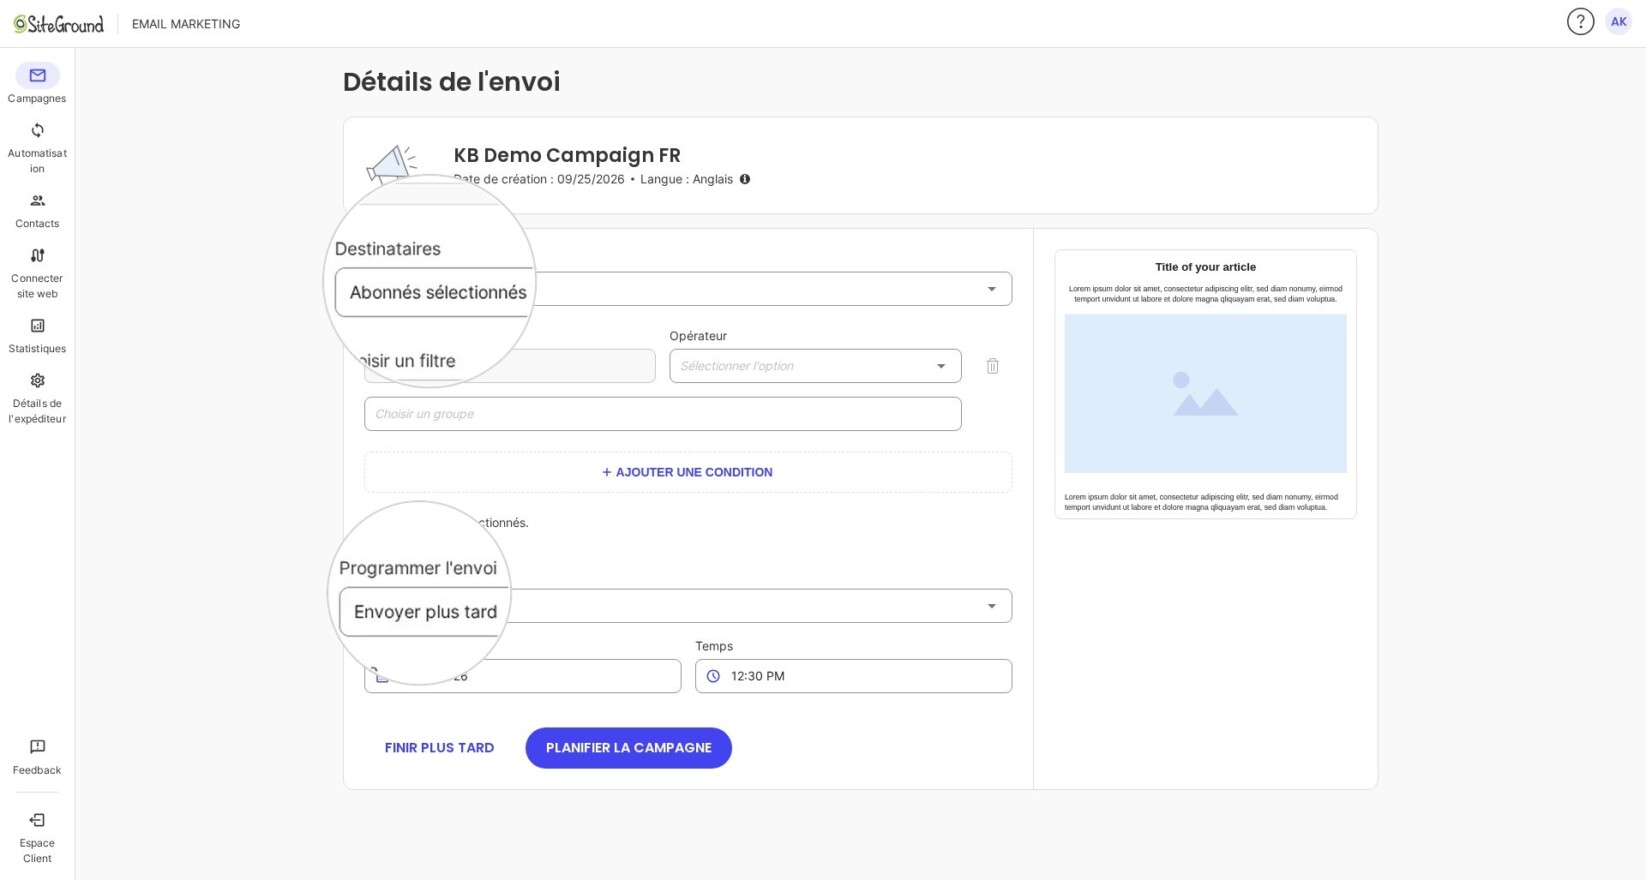Screen dimensions: 1646x880
Task: Click Ajouter une condition
Action: [x=688, y=472]
